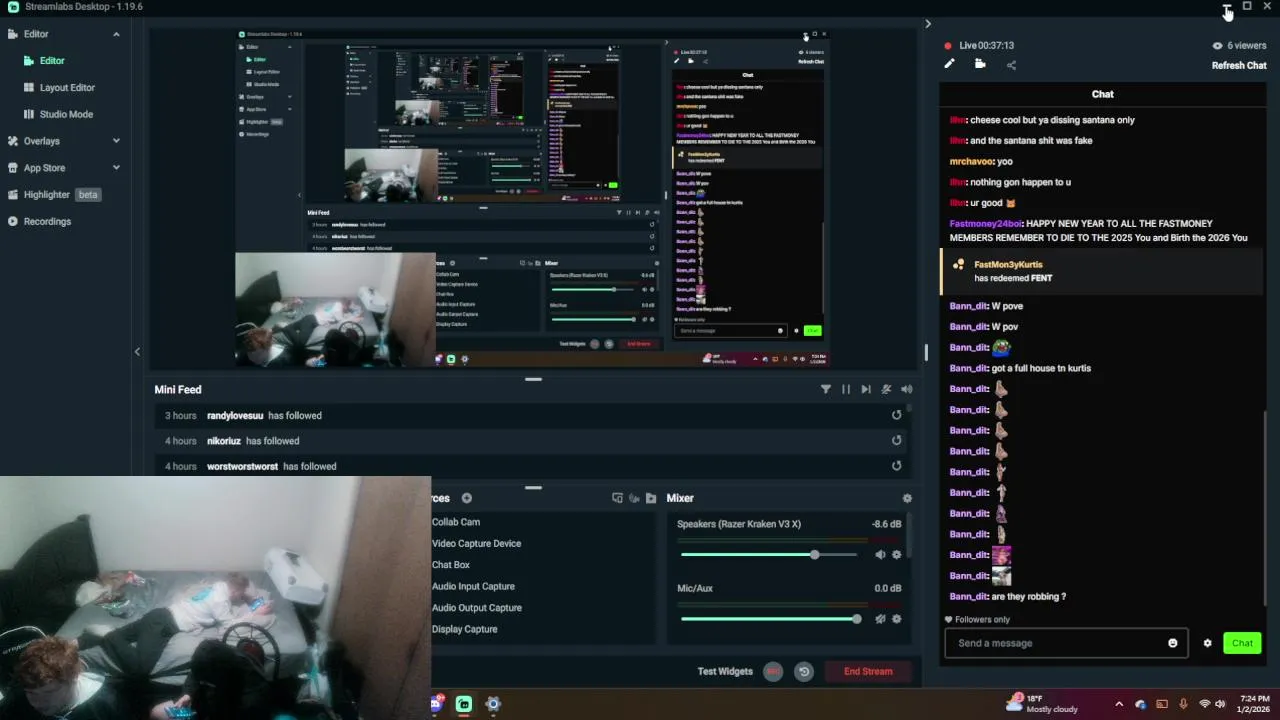The width and height of the screenshot is (1280, 720).
Task: Add a source folder
Action: [x=651, y=498]
